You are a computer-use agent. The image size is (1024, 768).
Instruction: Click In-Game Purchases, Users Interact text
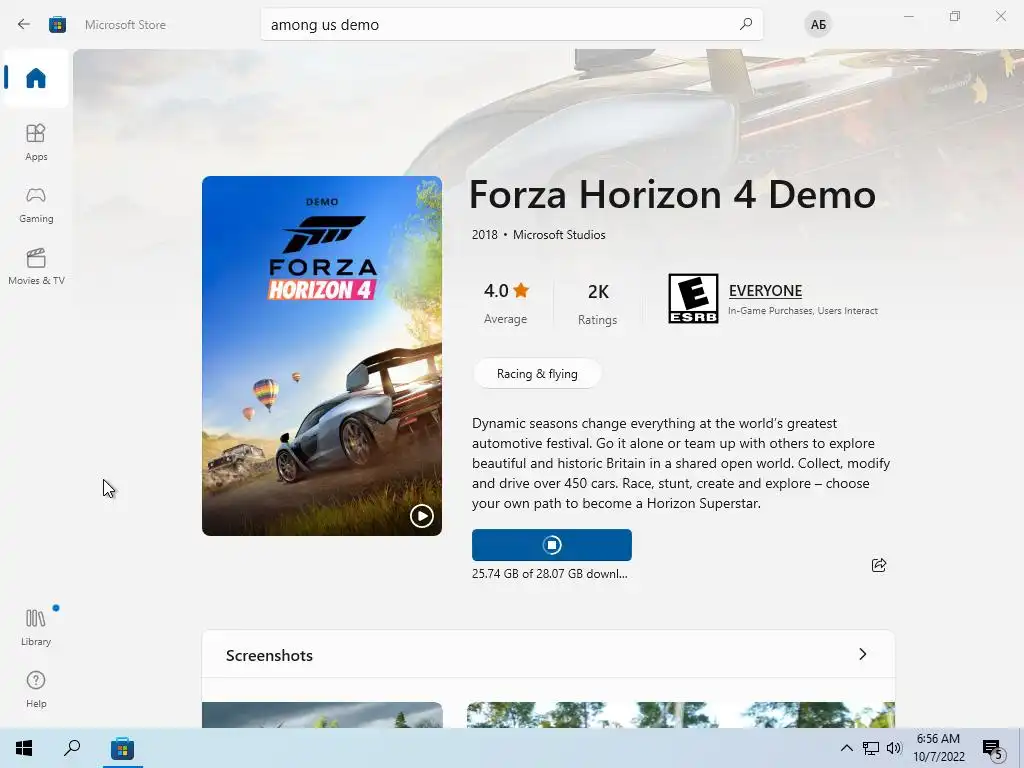tap(803, 311)
